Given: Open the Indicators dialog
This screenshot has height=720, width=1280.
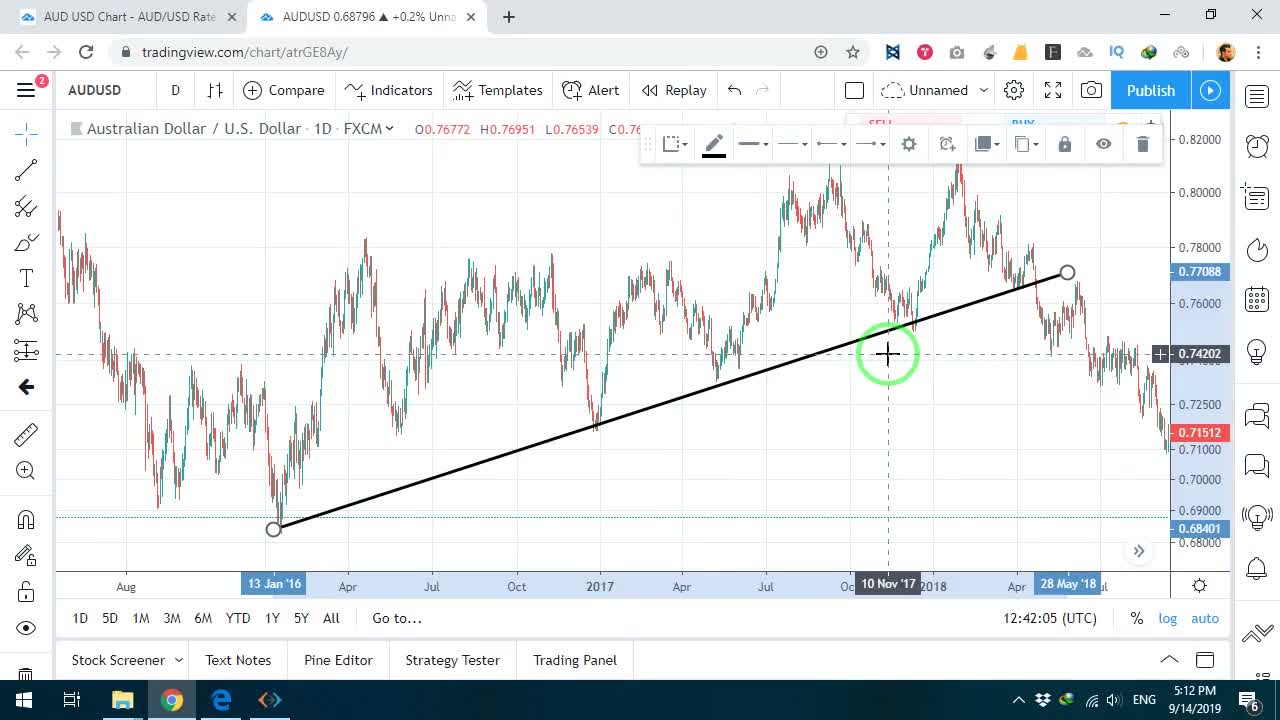Looking at the screenshot, I should coord(388,90).
